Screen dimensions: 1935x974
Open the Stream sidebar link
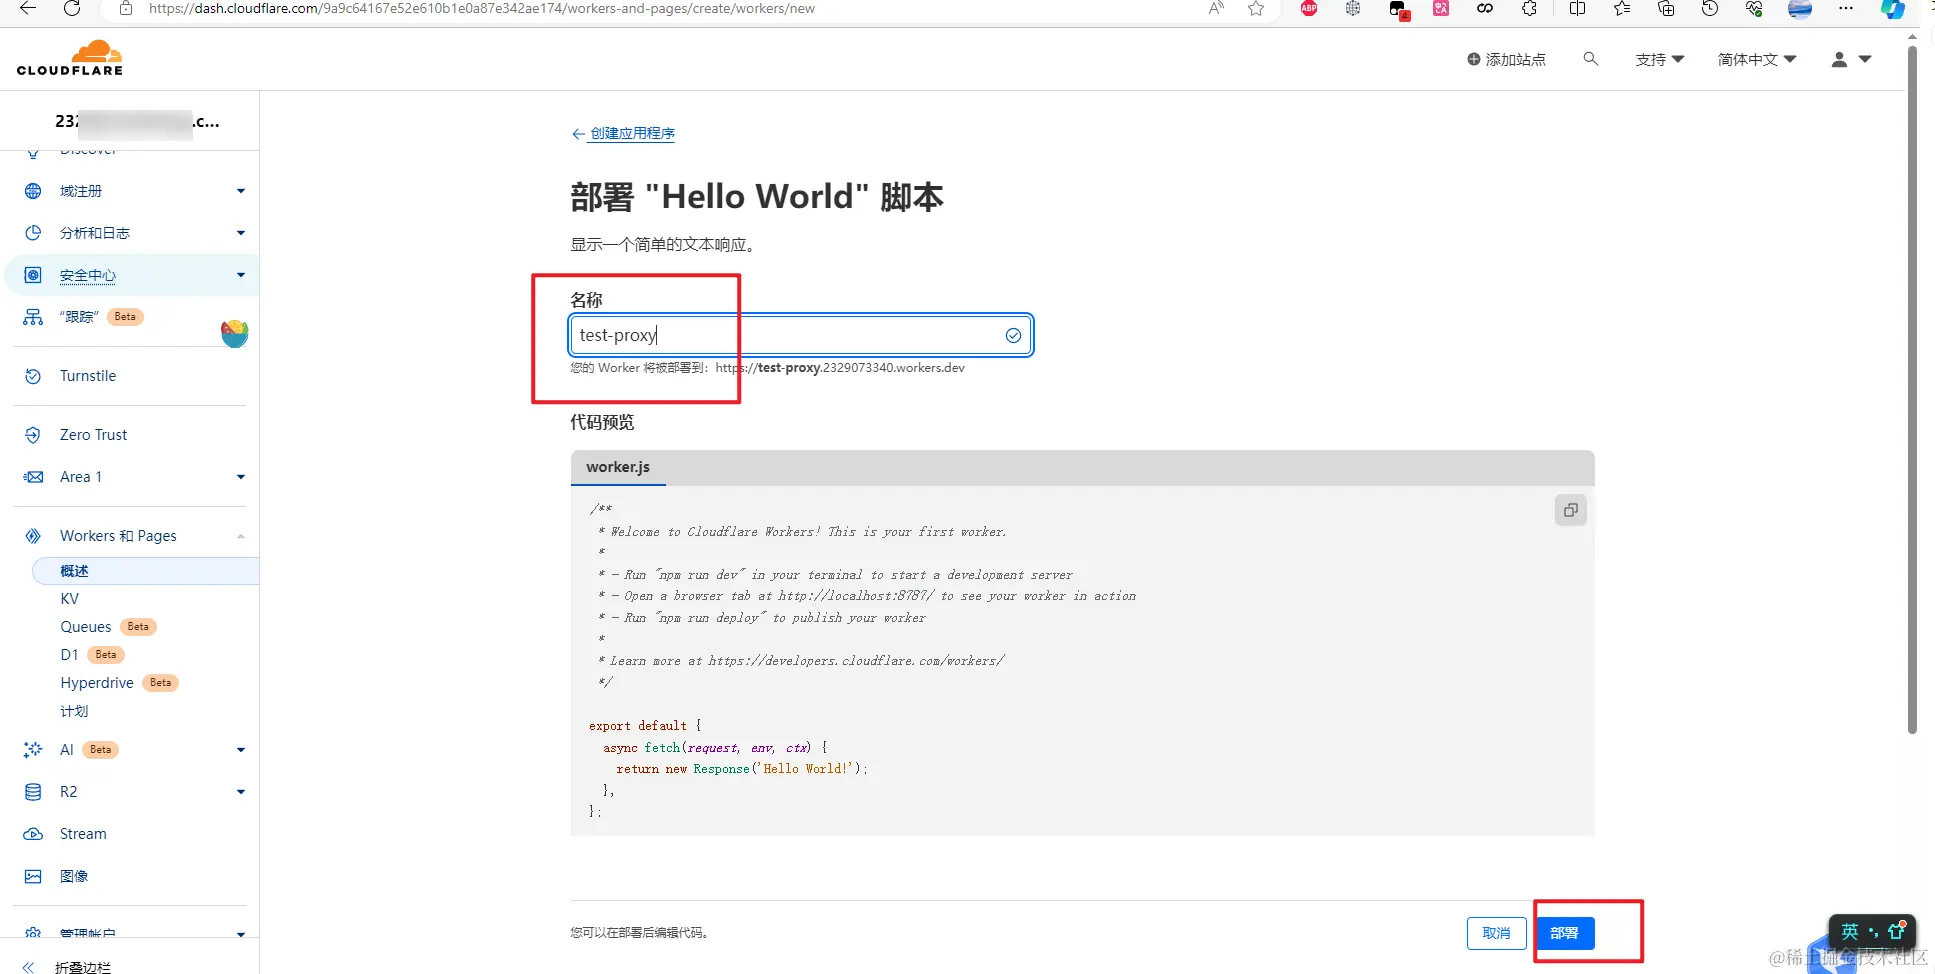pos(83,834)
